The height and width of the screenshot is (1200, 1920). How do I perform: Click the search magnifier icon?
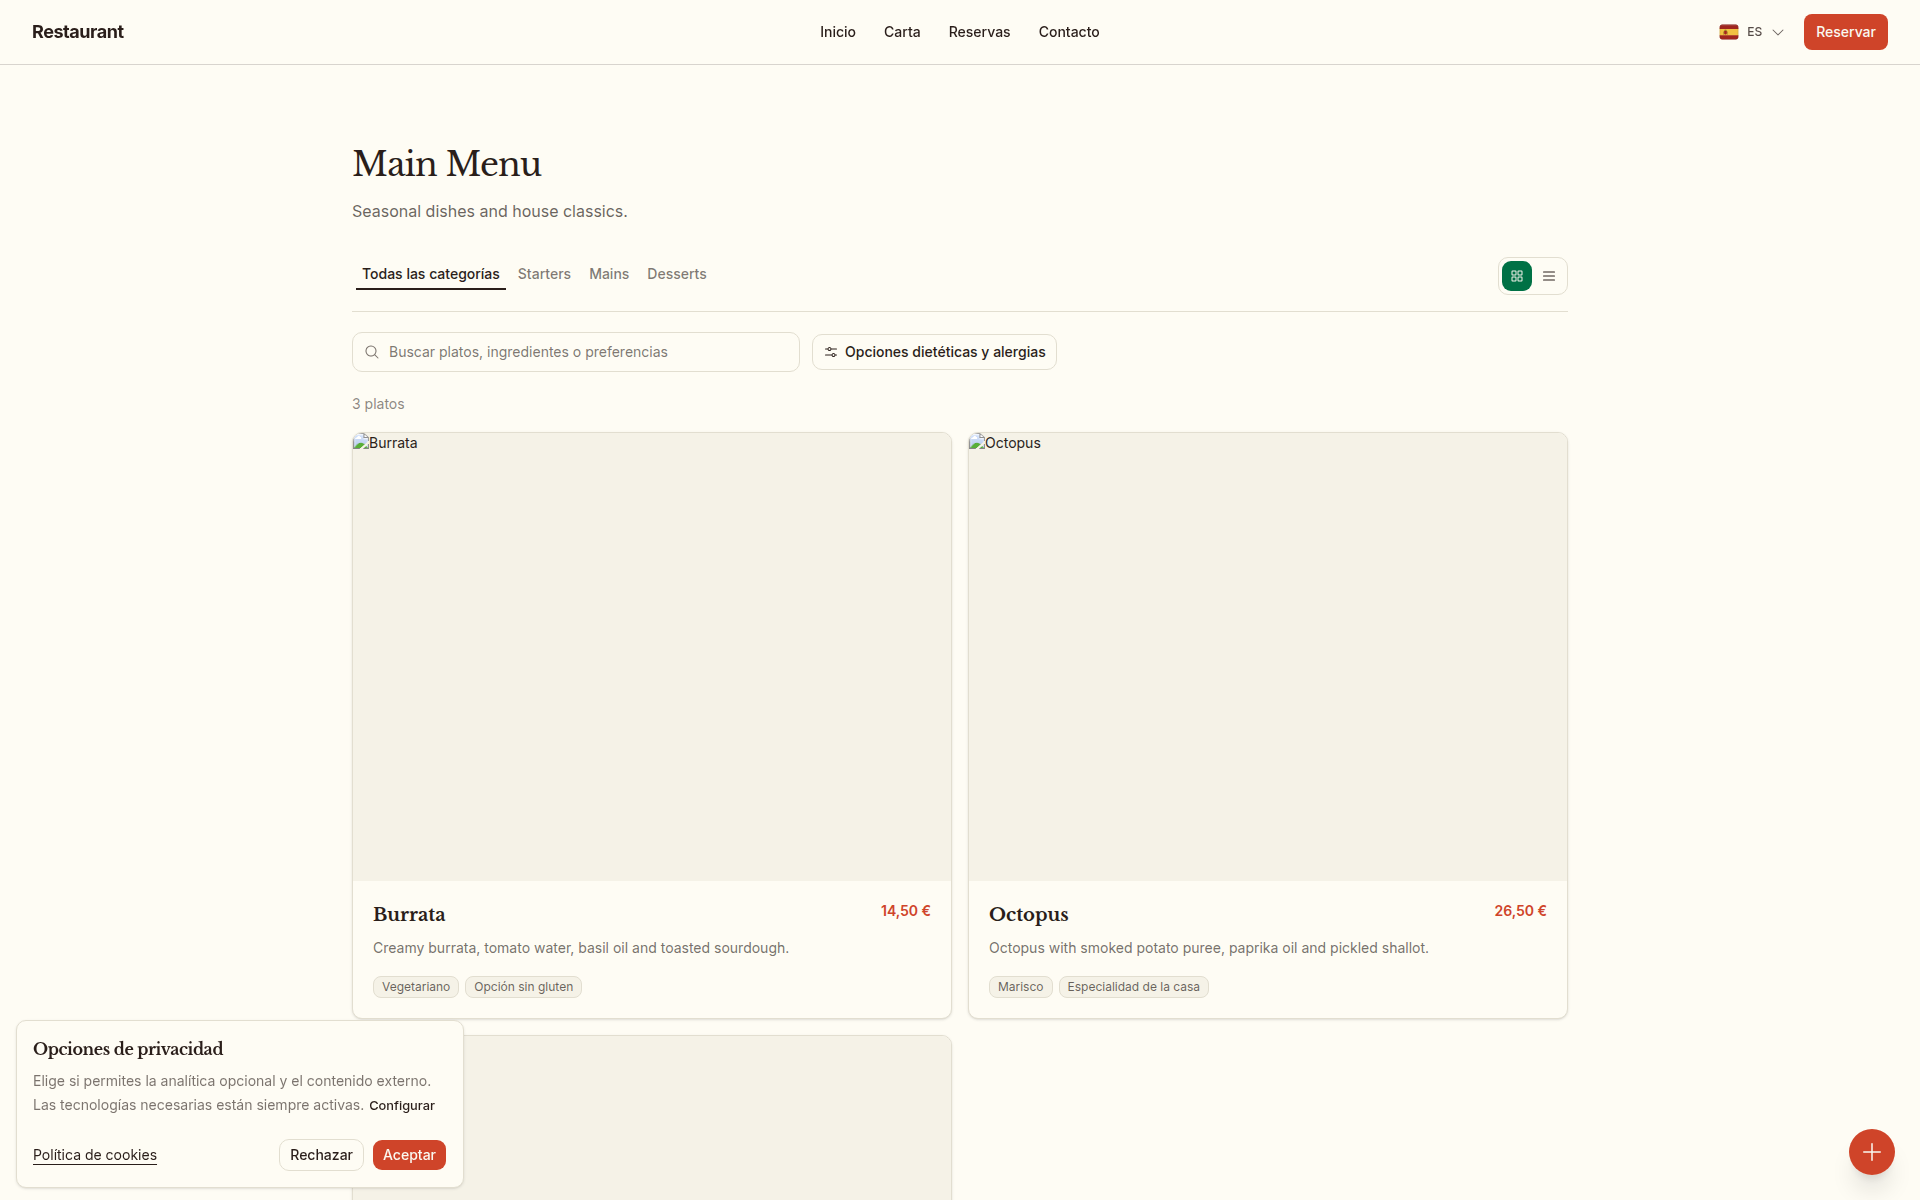(x=372, y=352)
